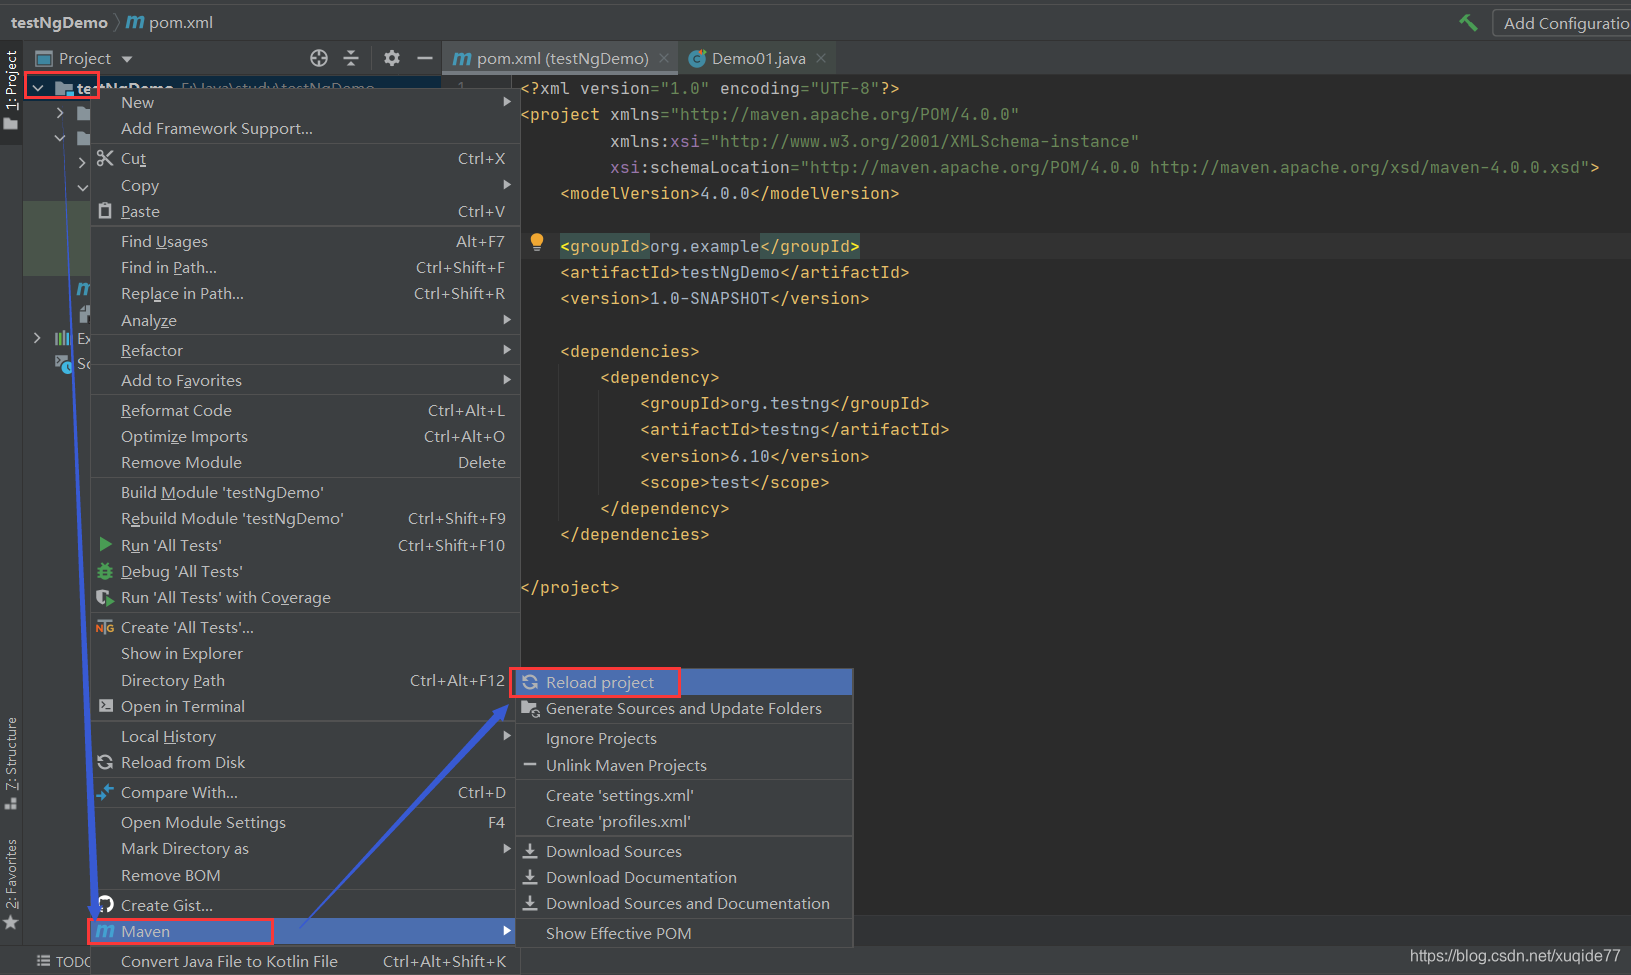Select Directory Path
Viewport: 1631px width, 975px height.
pos(305,680)
